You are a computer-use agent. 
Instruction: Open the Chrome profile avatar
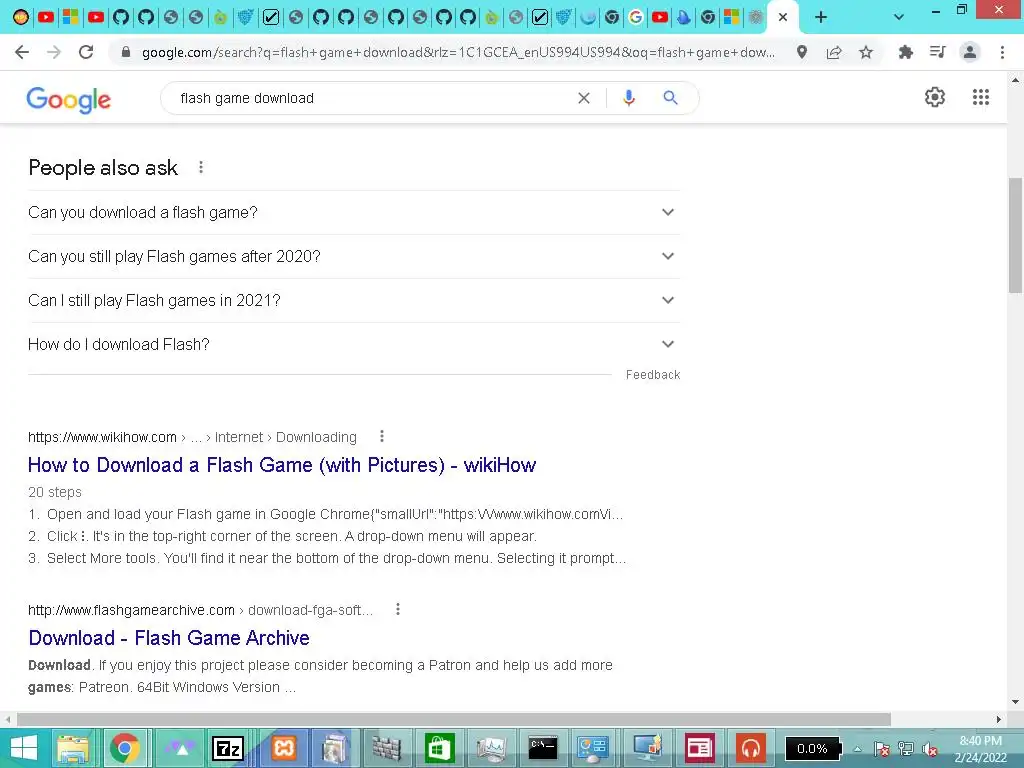pyautogui.click(x=970, y=52)
